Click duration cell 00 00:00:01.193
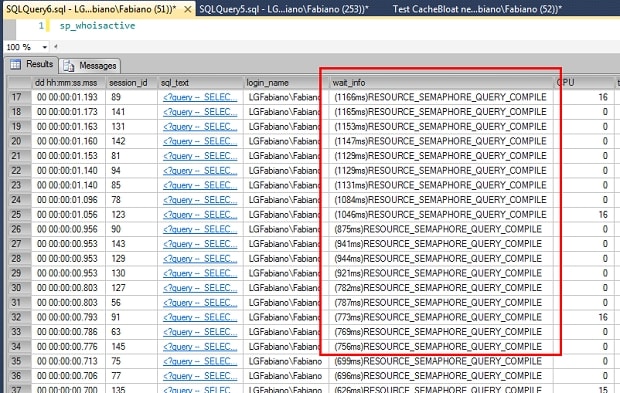Viewport: 620px width, 393px height. pos(68,97)
